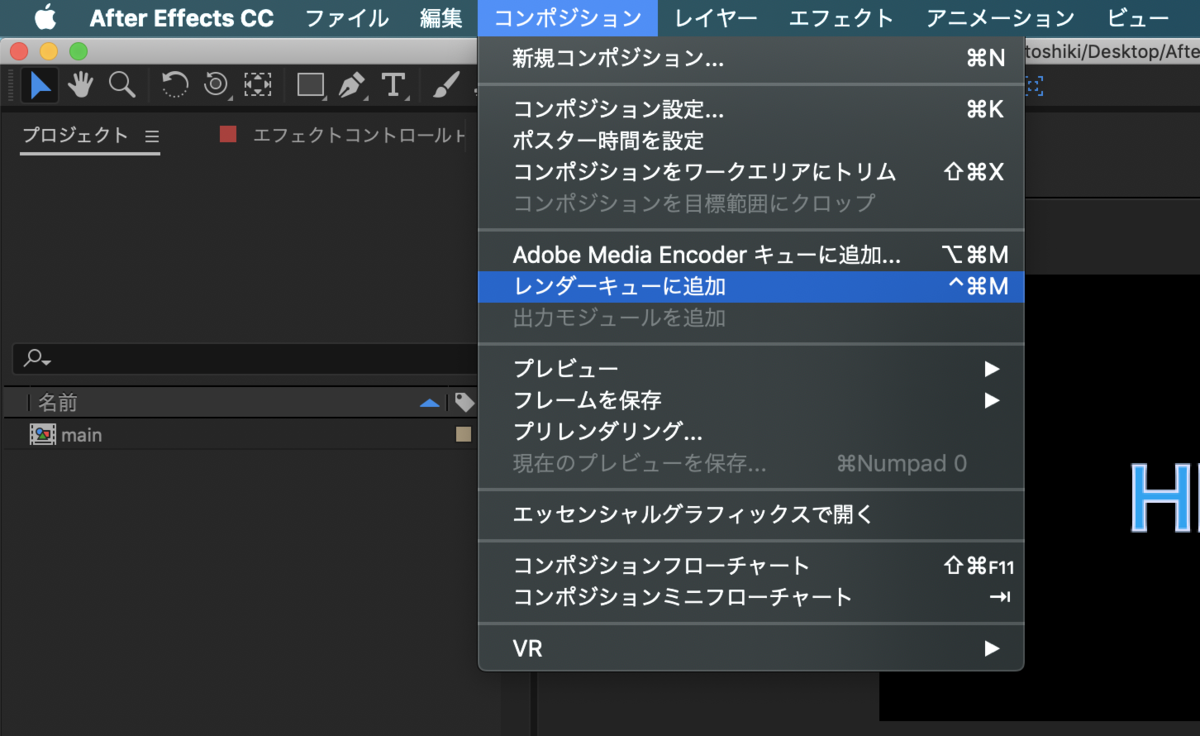The width and height of the screenshot is (1200, 736).
Task: Select the Hand tool
Action: (81, 86)
